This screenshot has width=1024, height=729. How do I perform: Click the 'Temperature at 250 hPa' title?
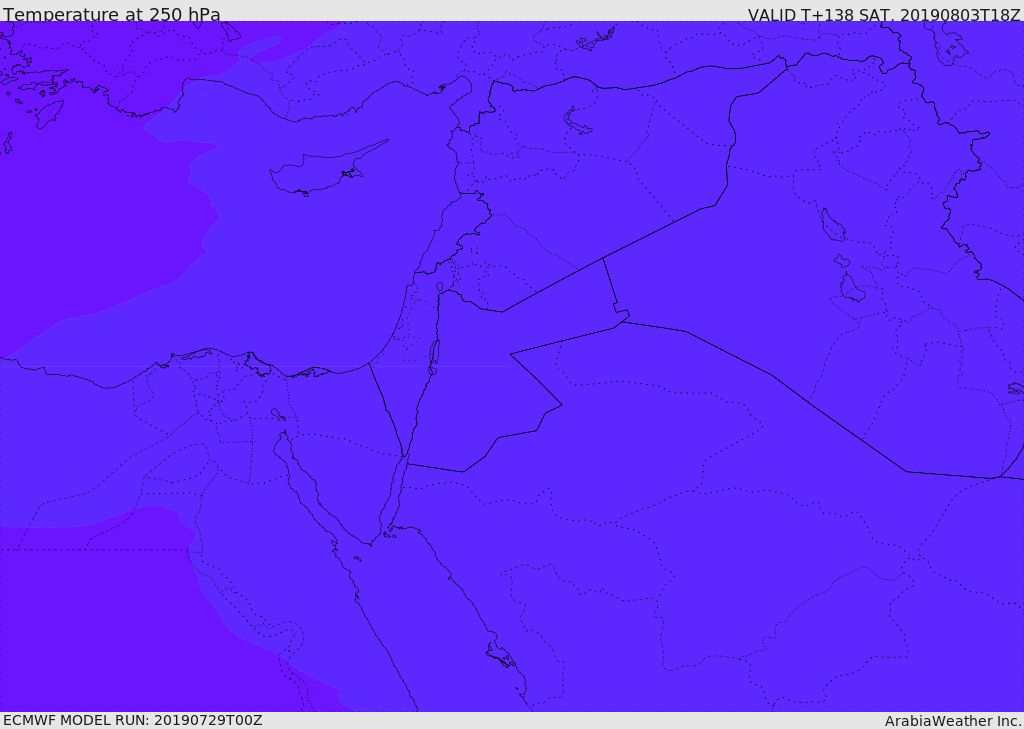[x=112, y=14]
